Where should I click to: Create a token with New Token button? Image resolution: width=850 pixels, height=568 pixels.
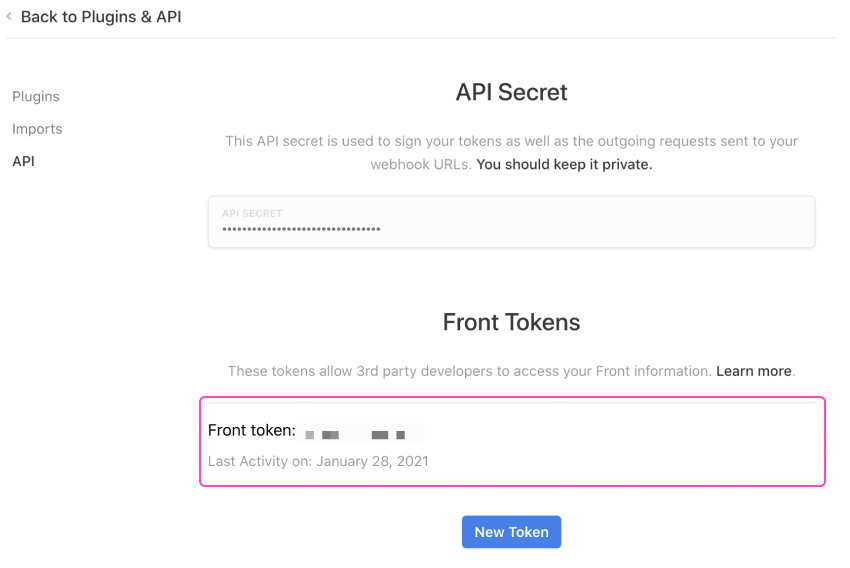pos(511,532)
